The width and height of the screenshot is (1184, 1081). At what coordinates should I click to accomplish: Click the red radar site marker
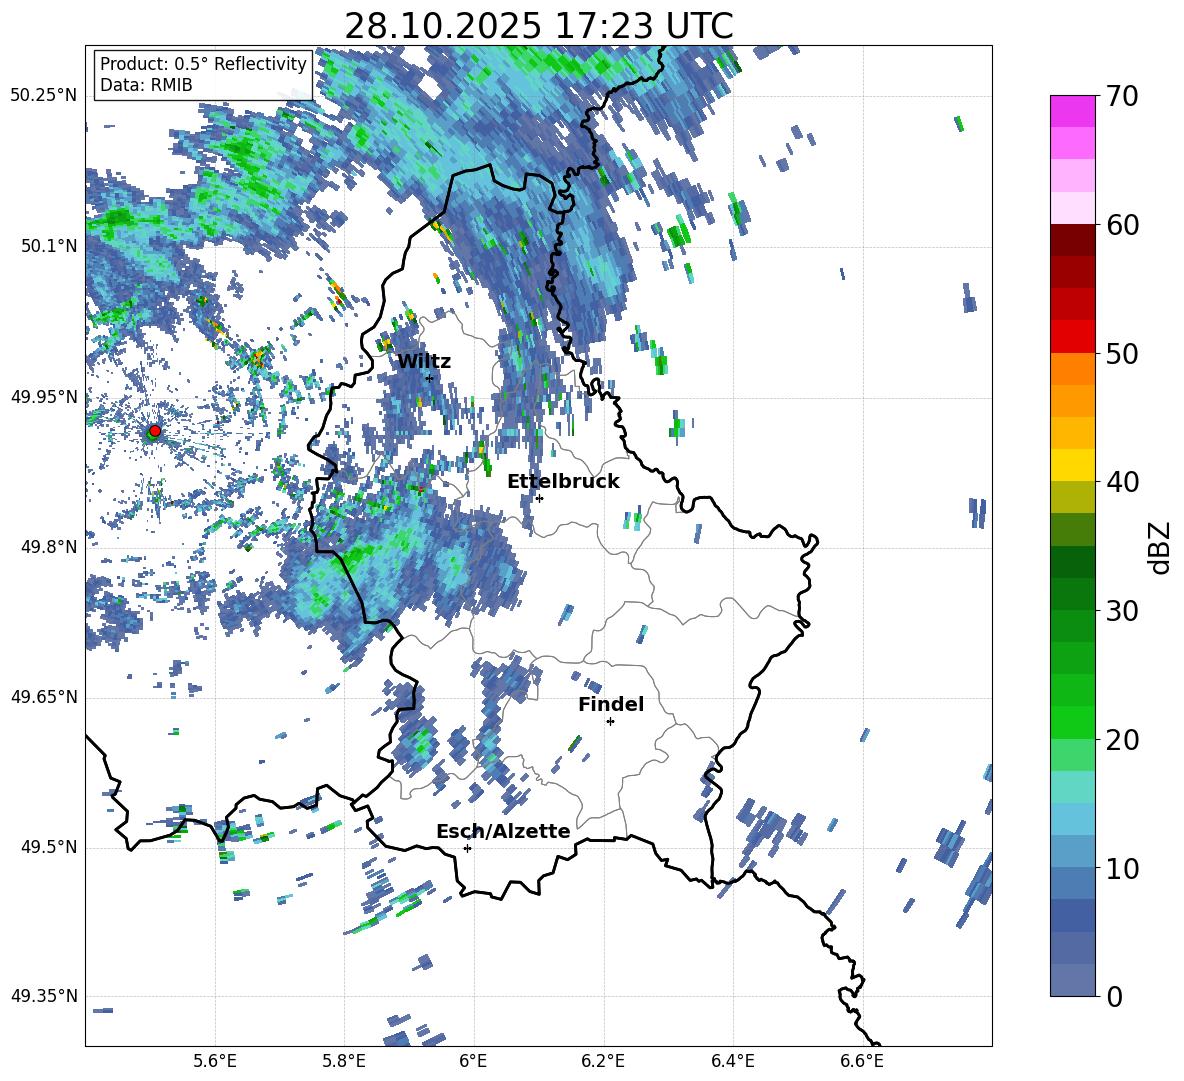tap(155, 431)
